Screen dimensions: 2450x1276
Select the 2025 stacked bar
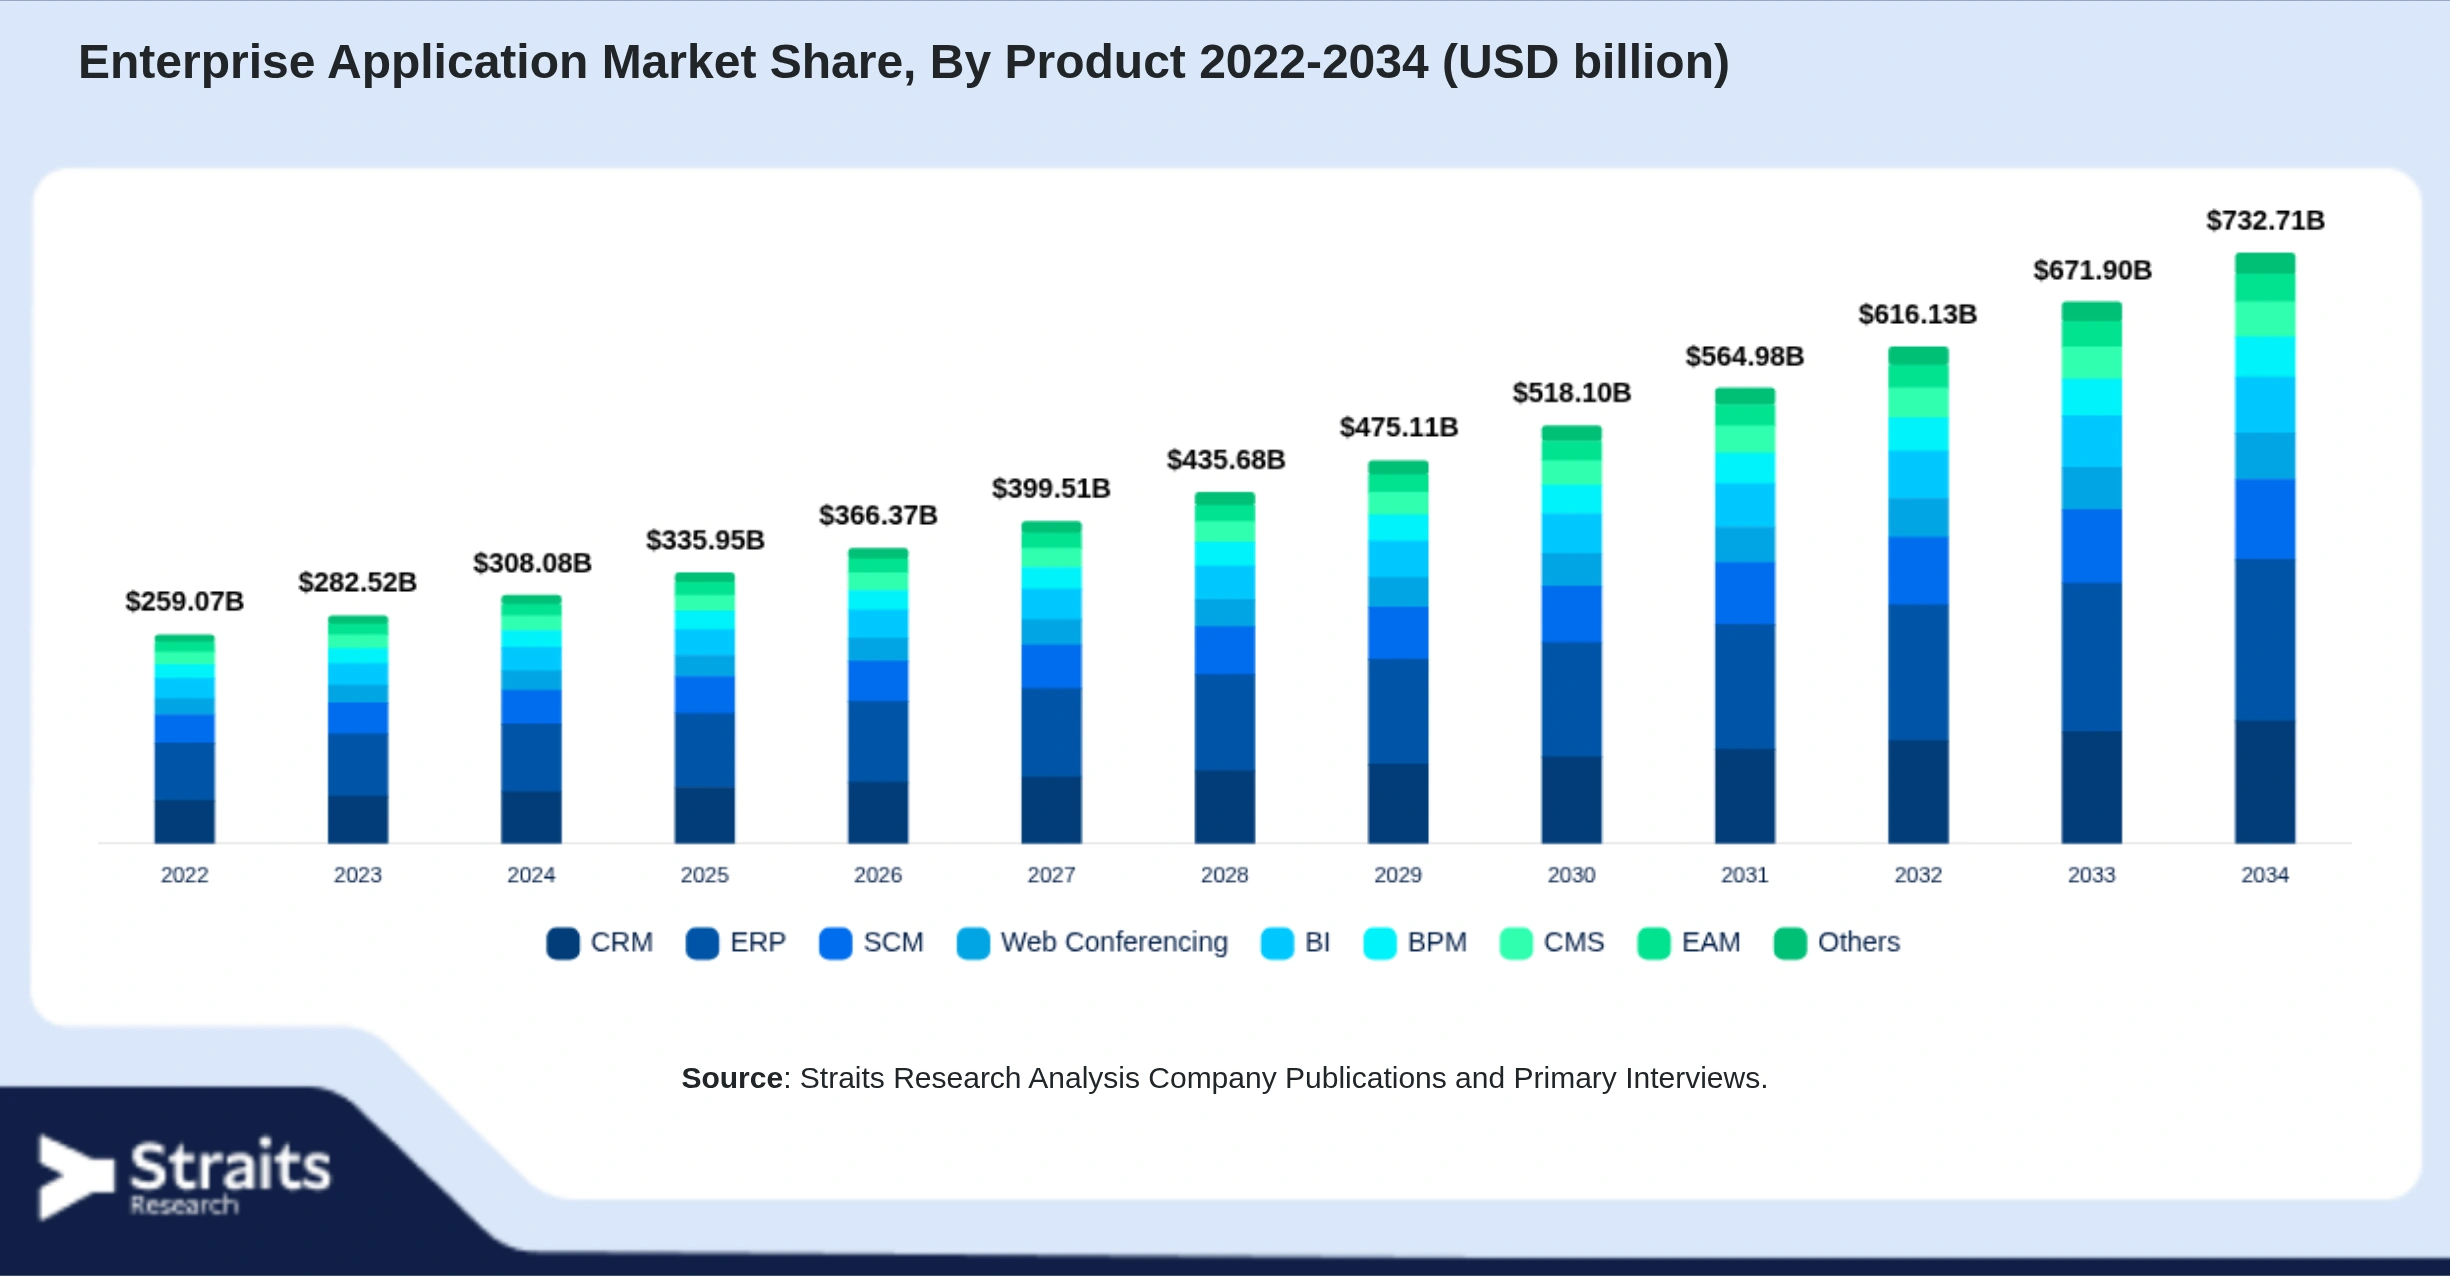(x=704, y=708)
